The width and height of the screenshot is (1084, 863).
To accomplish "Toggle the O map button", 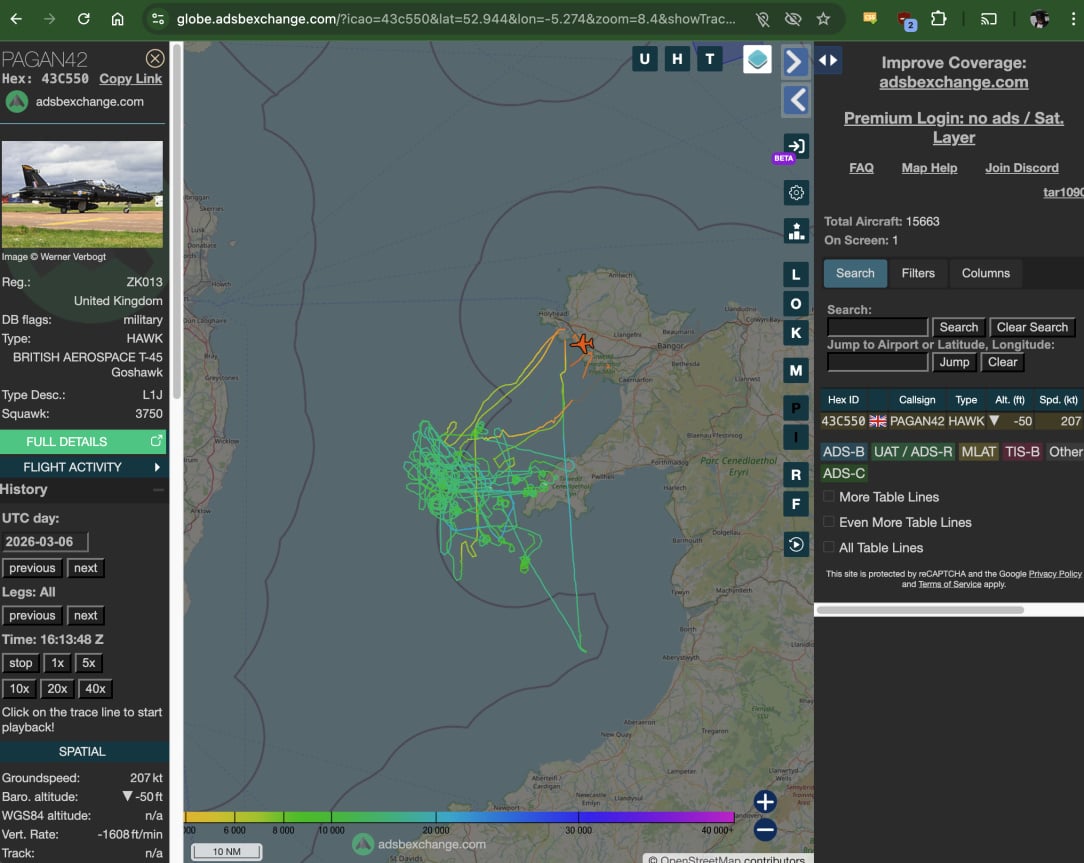I will point(796,304).
